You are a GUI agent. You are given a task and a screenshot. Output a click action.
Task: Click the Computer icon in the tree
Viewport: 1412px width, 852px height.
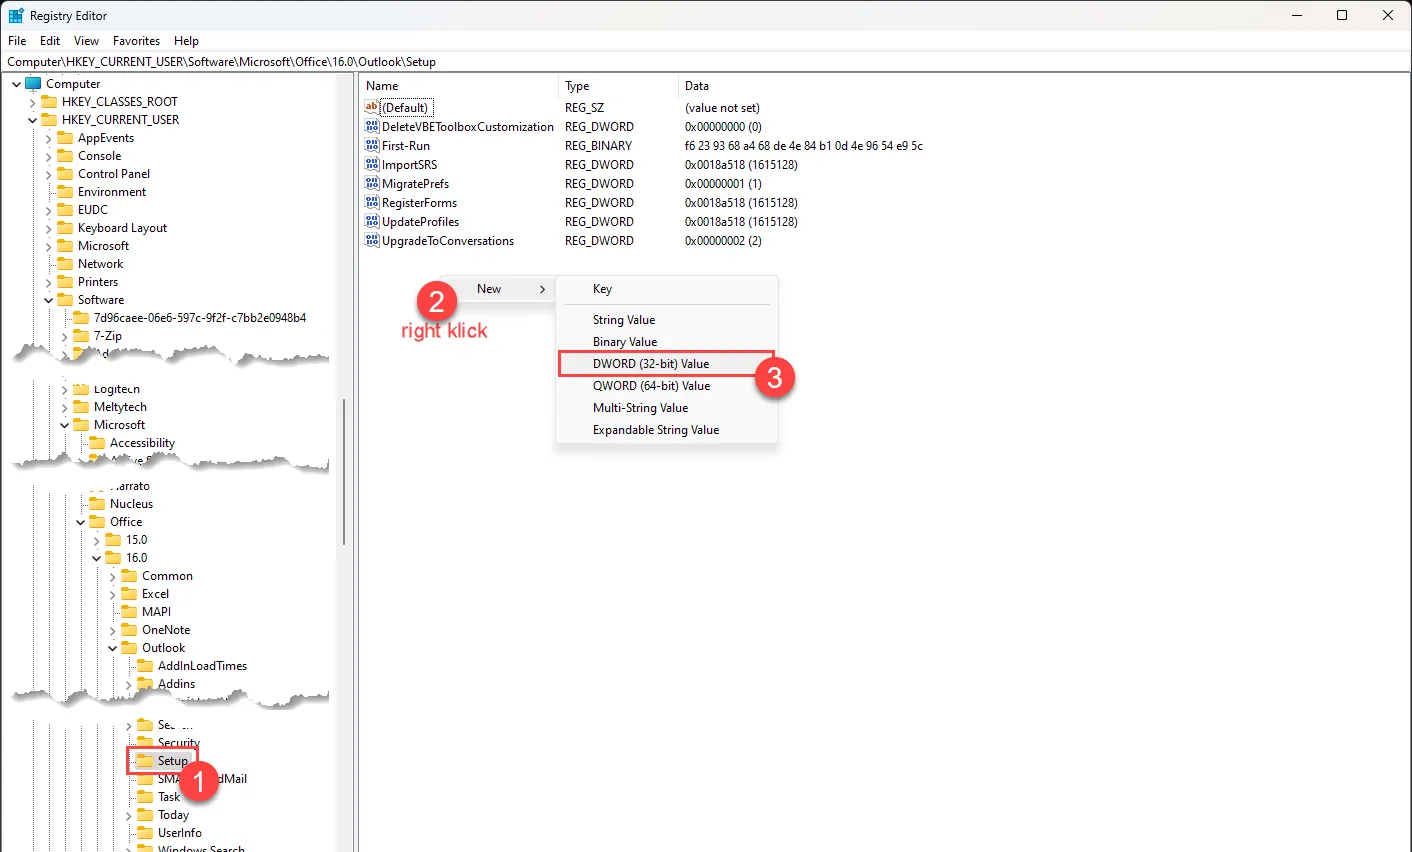33,84
